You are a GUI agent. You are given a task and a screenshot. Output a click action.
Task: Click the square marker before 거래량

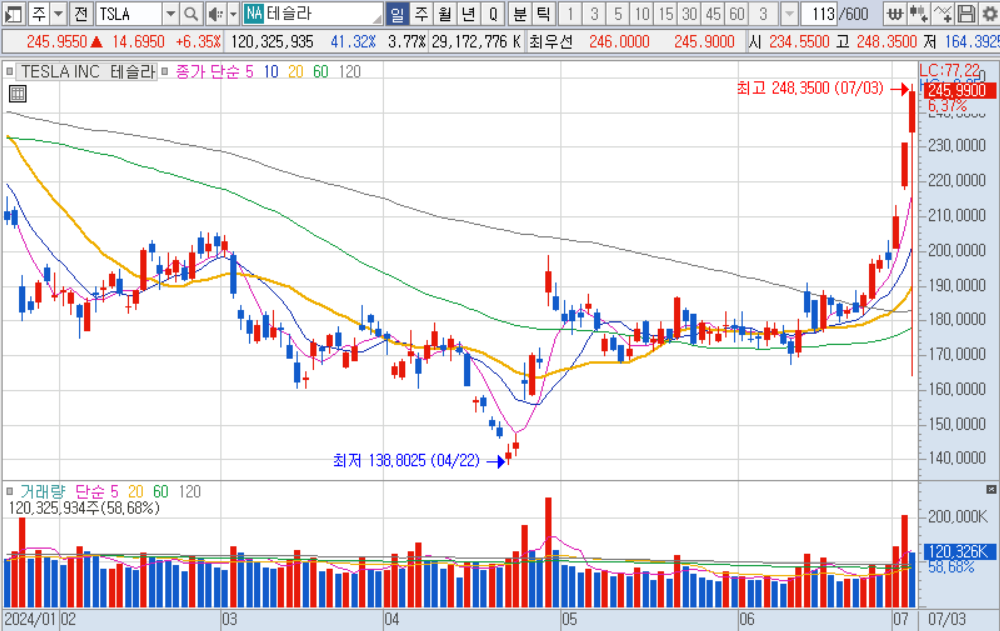(9, 491)
